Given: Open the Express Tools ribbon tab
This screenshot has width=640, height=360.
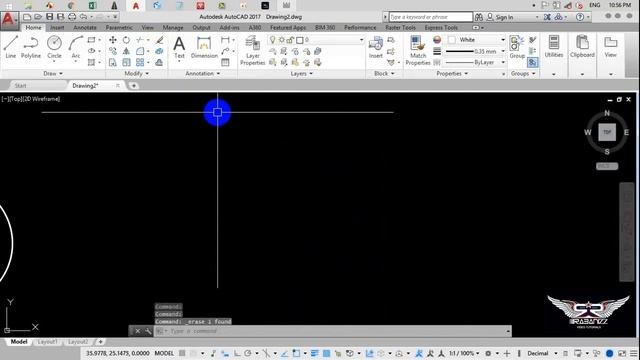Looking at the screenshot, I should coord(441,28).
